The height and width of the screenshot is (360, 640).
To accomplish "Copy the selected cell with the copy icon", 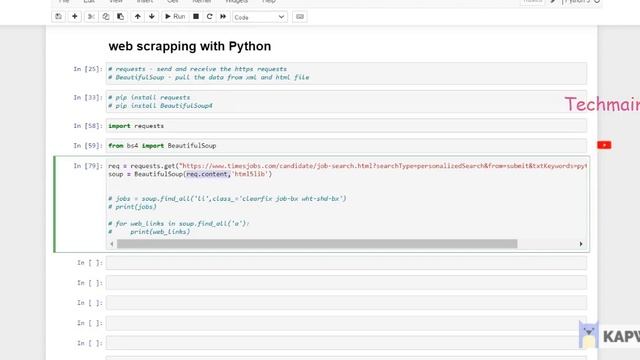I will (x=106, y=17).
